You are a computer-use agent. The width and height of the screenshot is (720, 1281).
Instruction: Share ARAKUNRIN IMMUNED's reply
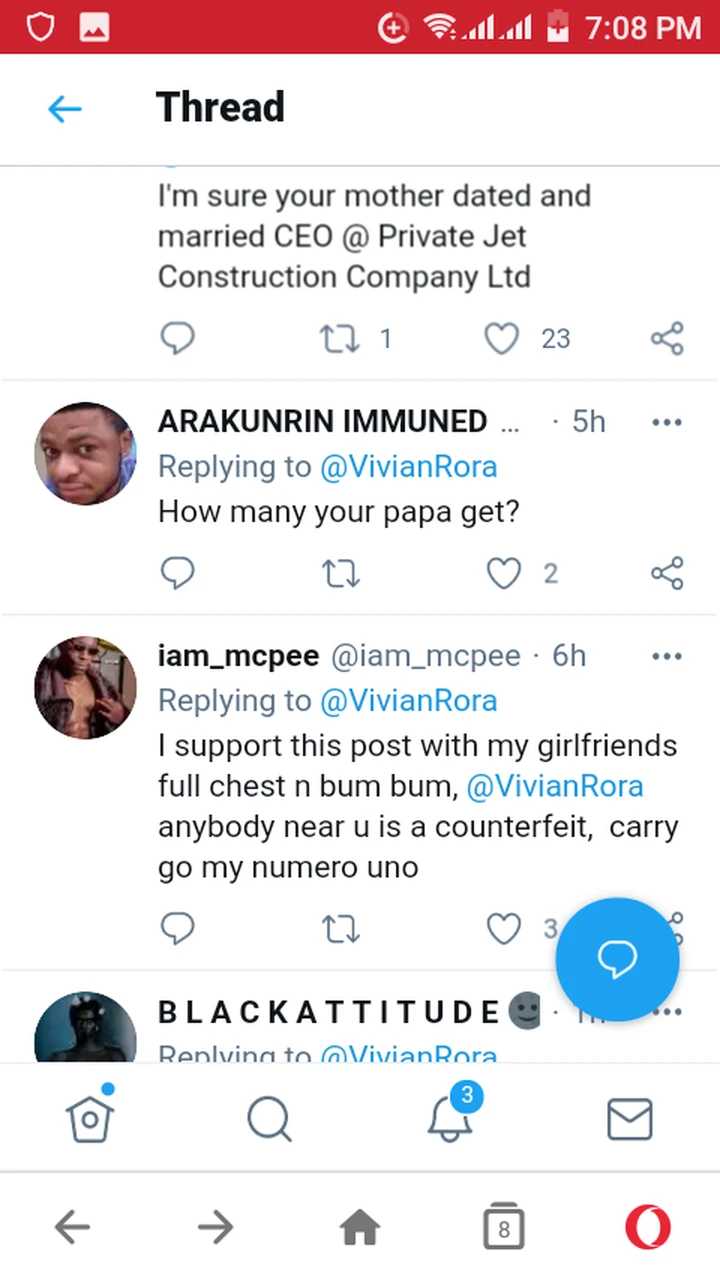667,573
